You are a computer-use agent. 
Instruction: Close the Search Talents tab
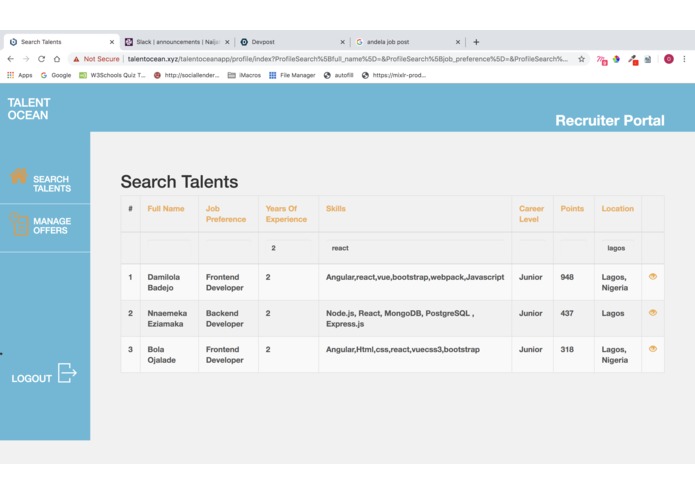coord(112,42)
